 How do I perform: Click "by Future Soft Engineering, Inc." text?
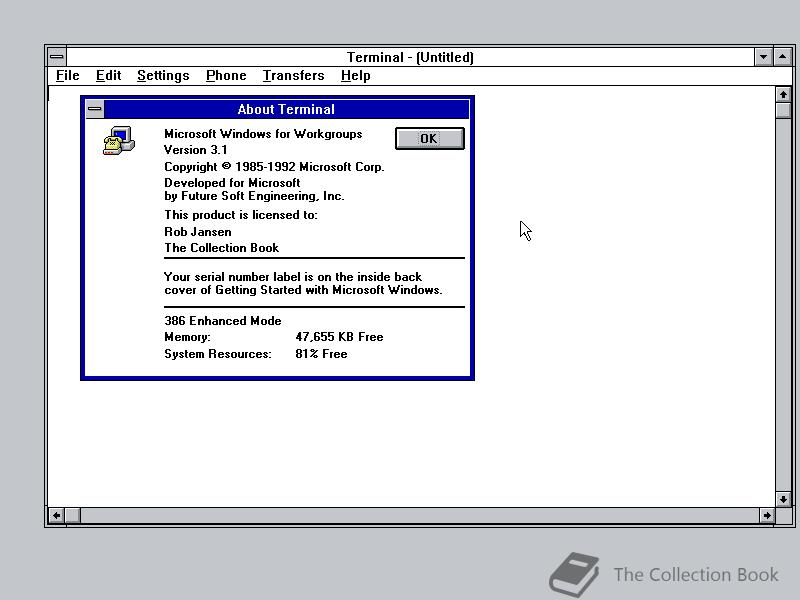click(x=254, y=196)
